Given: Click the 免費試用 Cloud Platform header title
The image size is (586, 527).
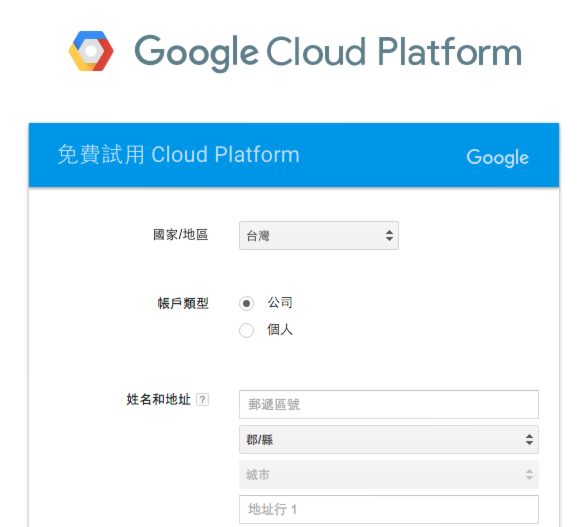Looking at the screenshot, I should [x=179, y=154].
